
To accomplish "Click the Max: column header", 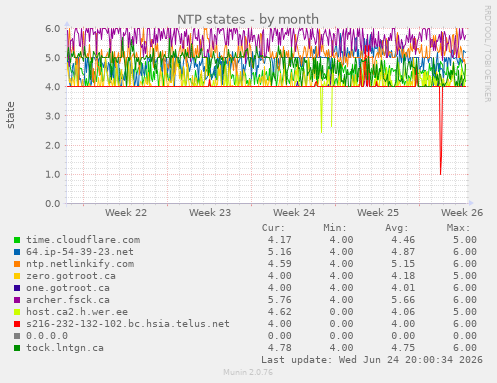I will (458, 228).
